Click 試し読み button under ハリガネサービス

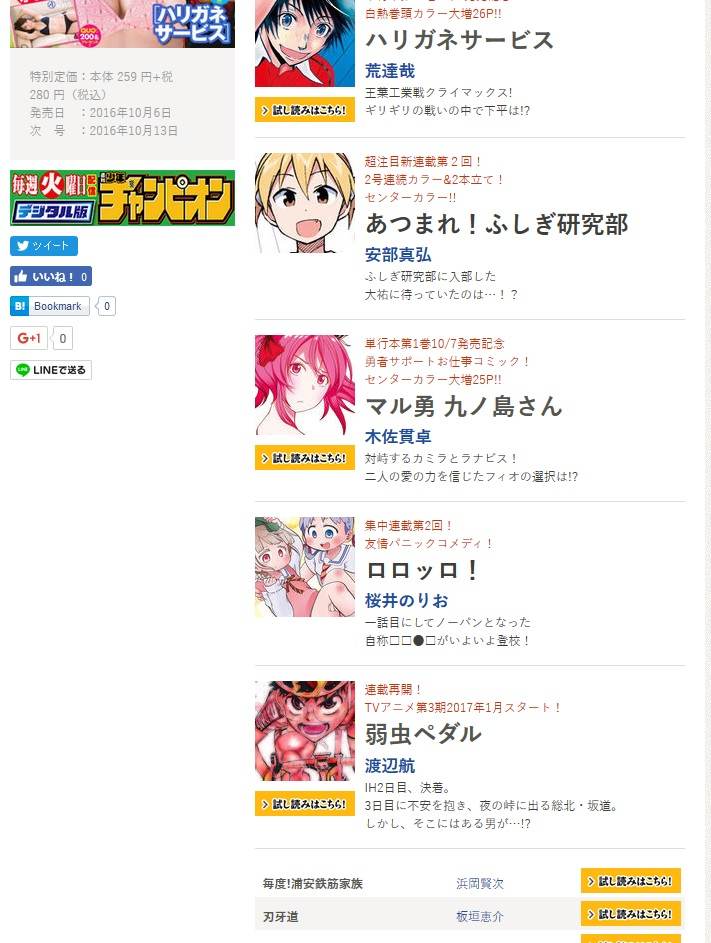tap(305, 110)
